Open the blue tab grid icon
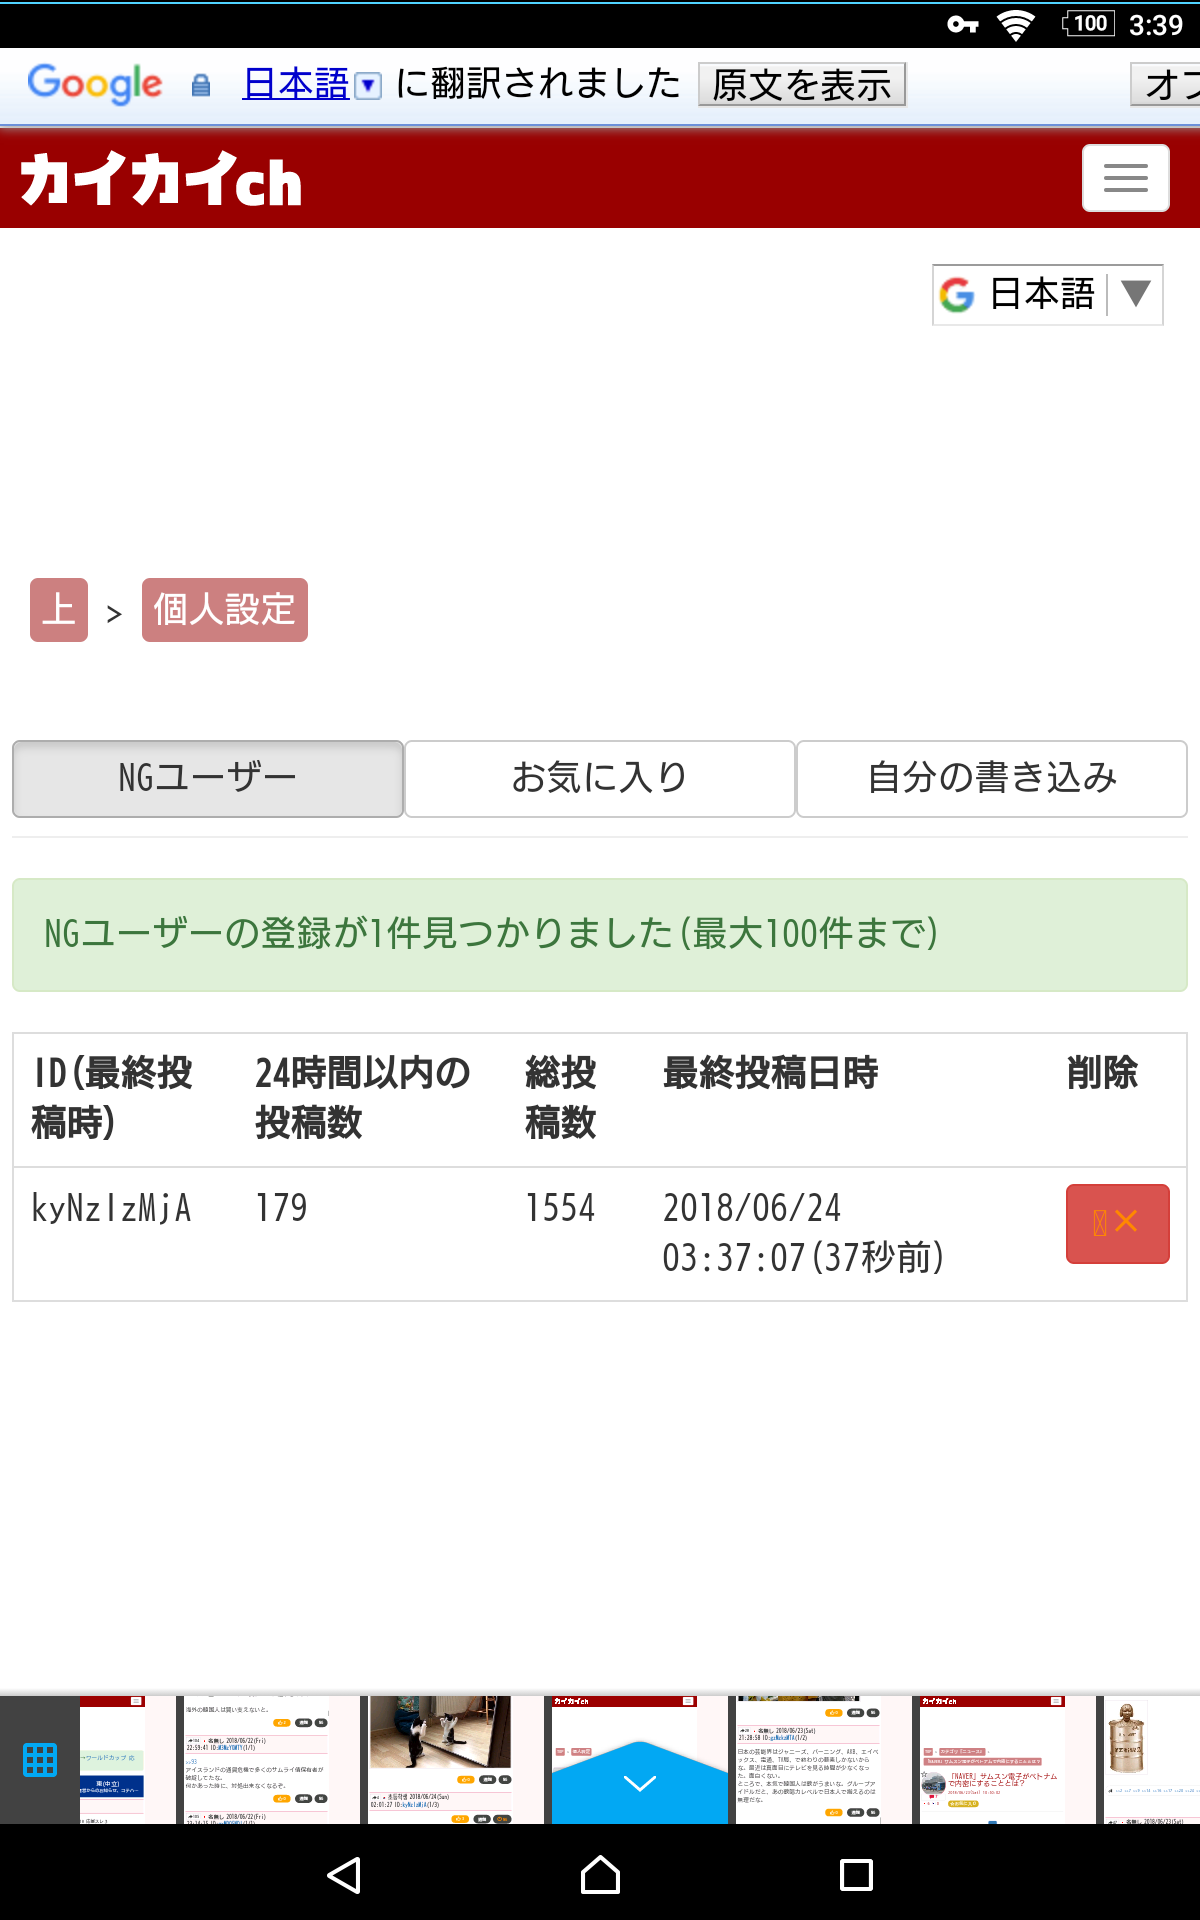 click(x=40, y=1759)
